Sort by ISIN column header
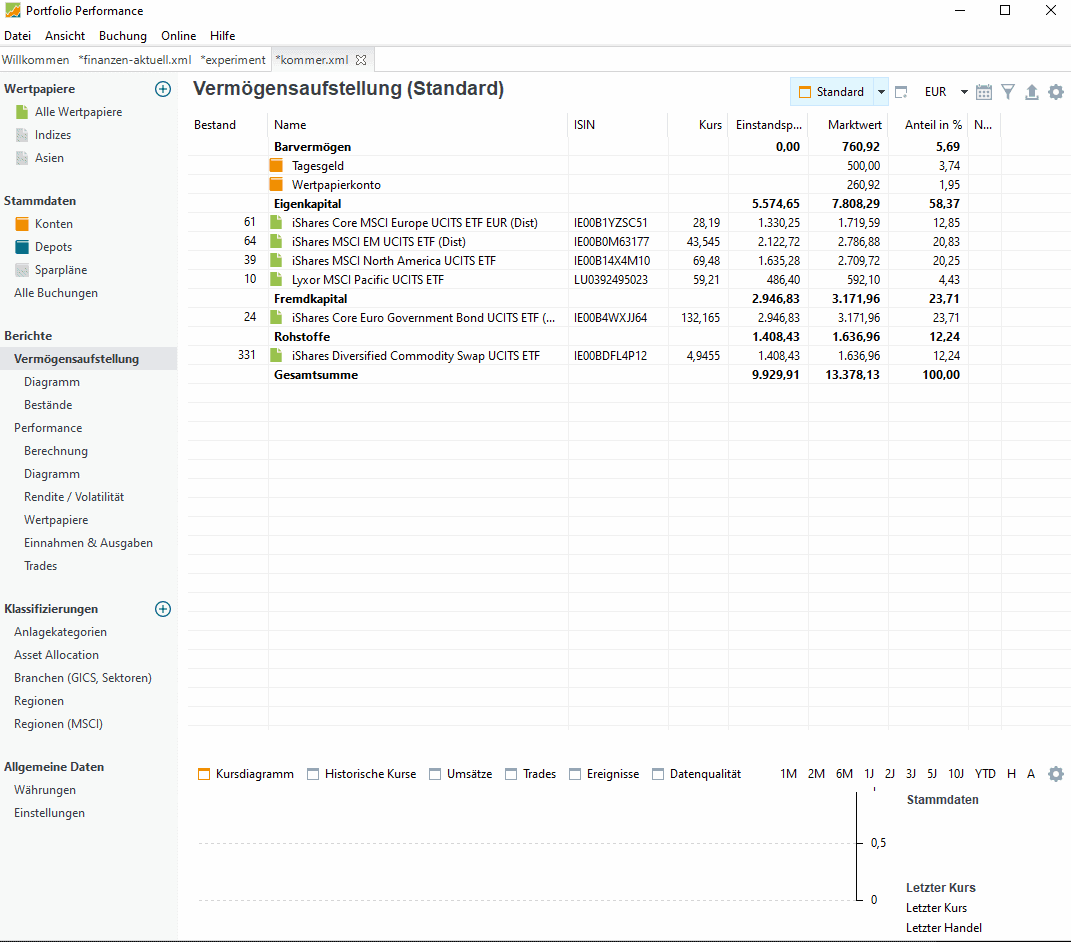1071x942 pixels. [618, 125]
